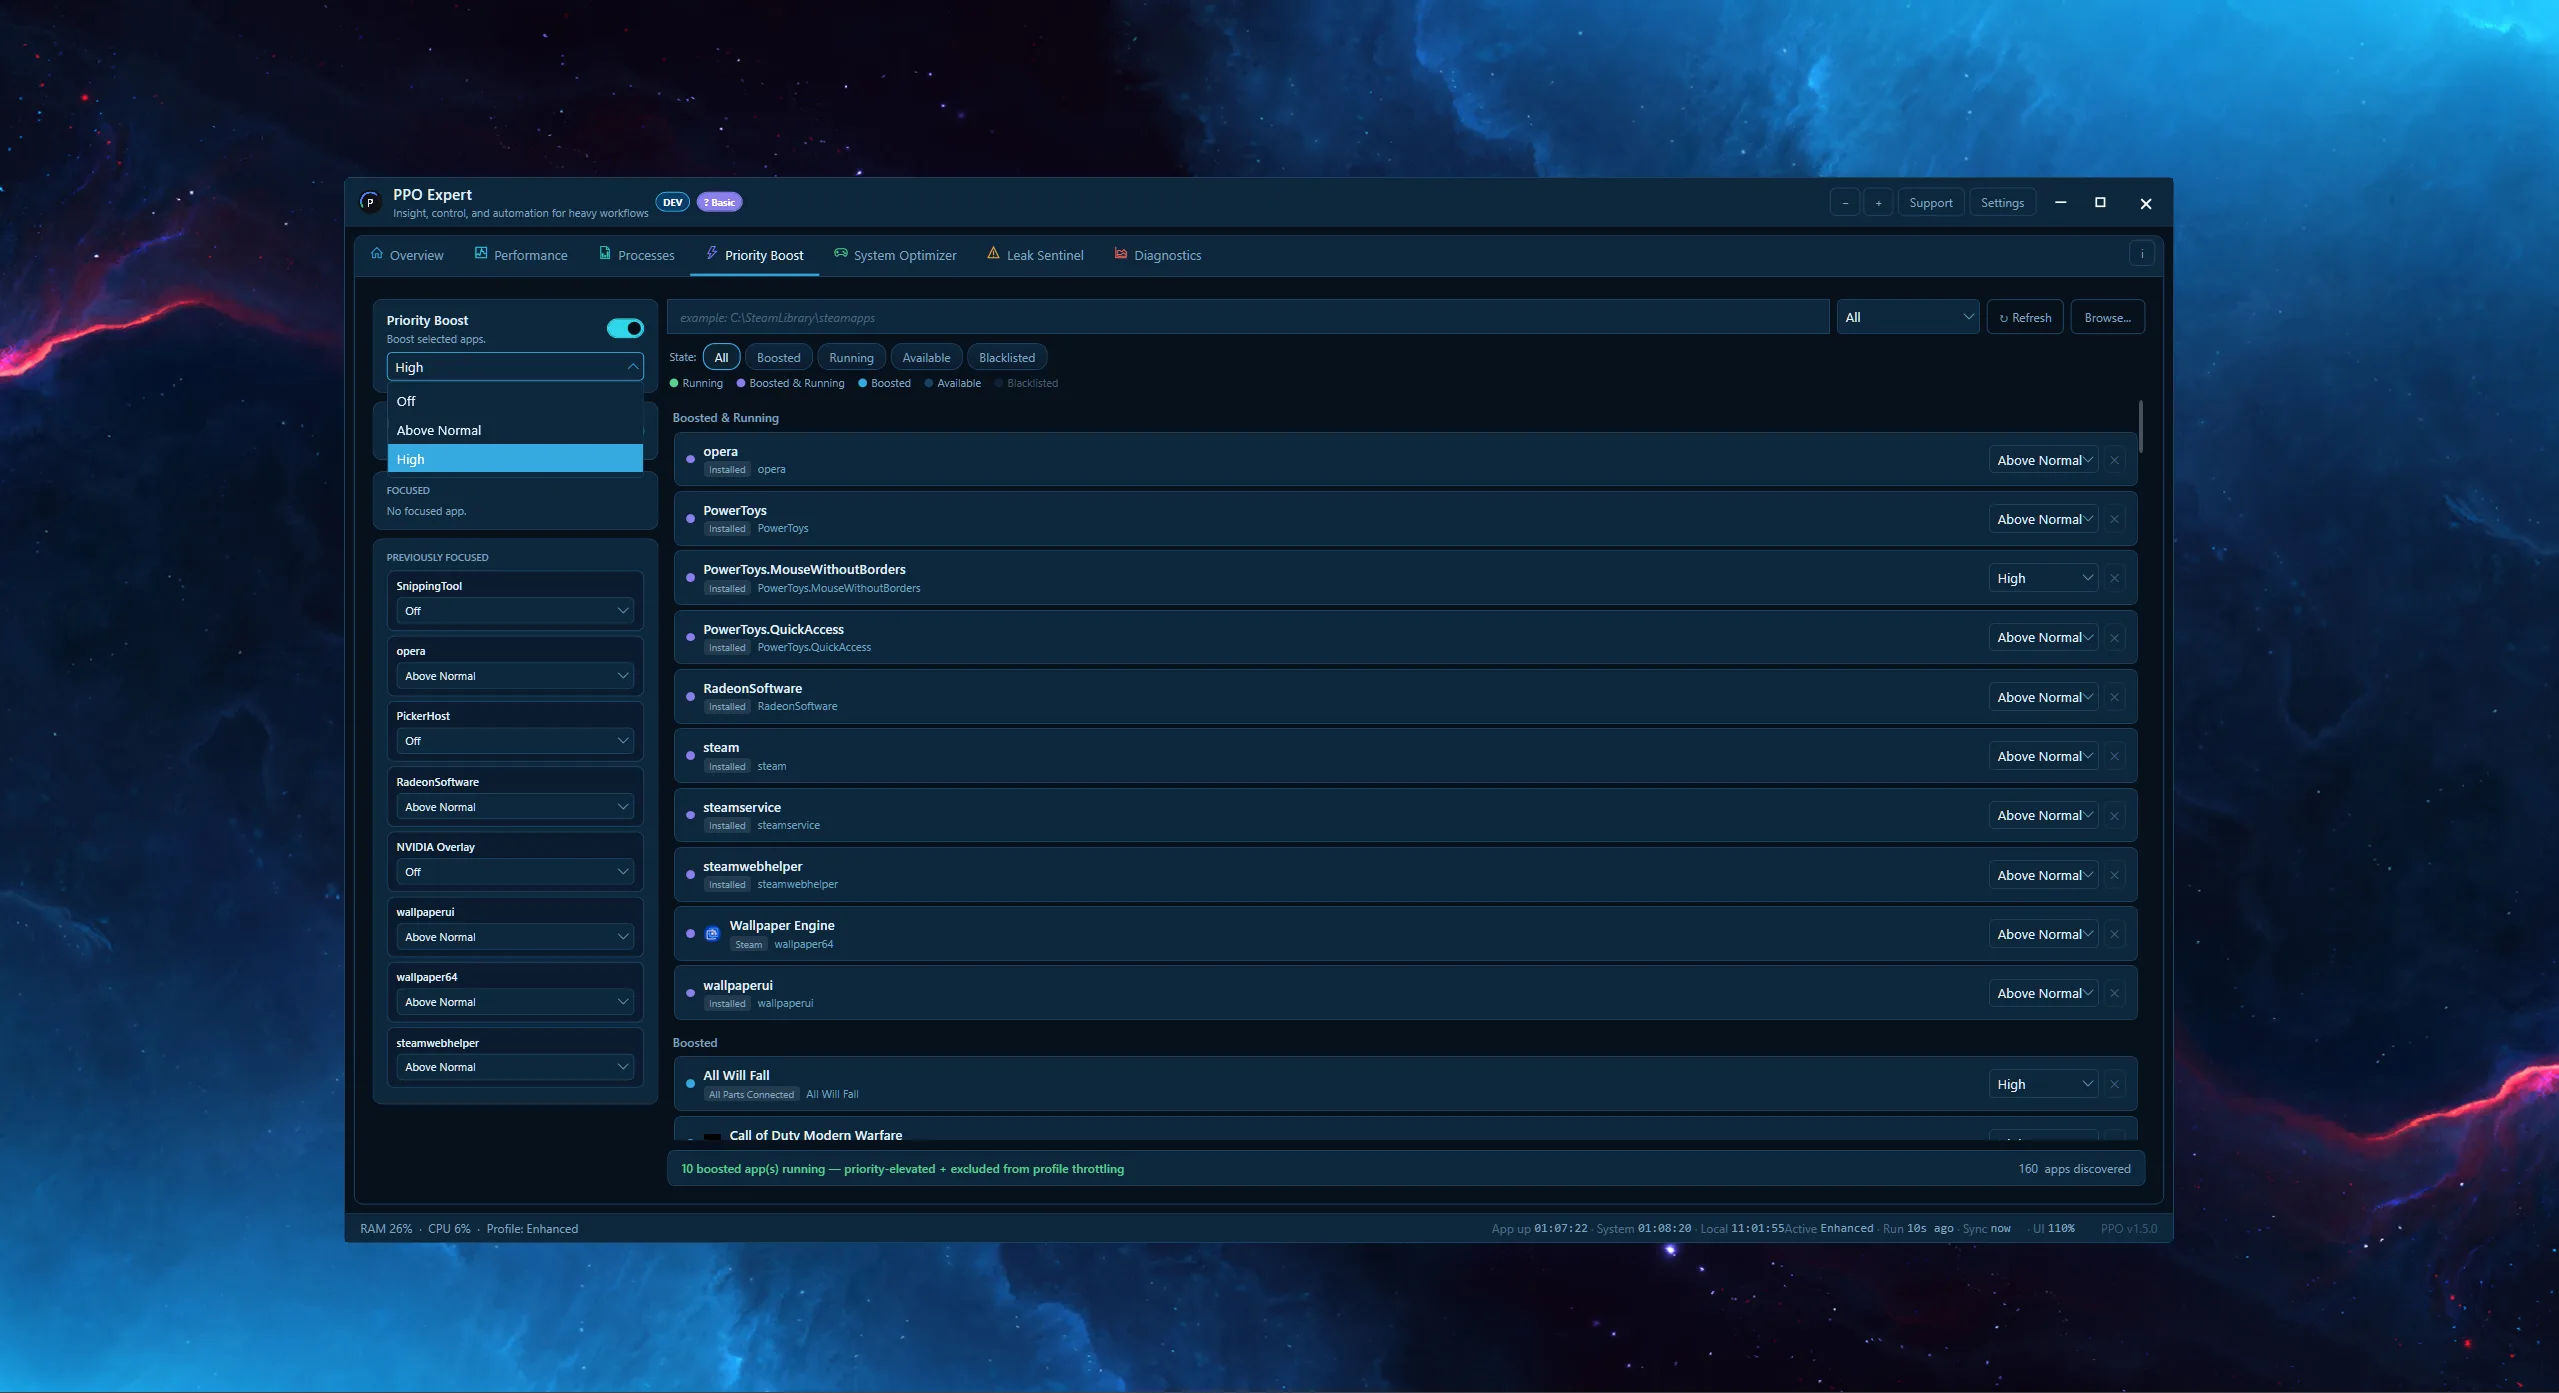Open the Settings button
Image resolution: width=2559 pixels, height=1393 pixels.
pyautogui.click(x=2002, y=203)
